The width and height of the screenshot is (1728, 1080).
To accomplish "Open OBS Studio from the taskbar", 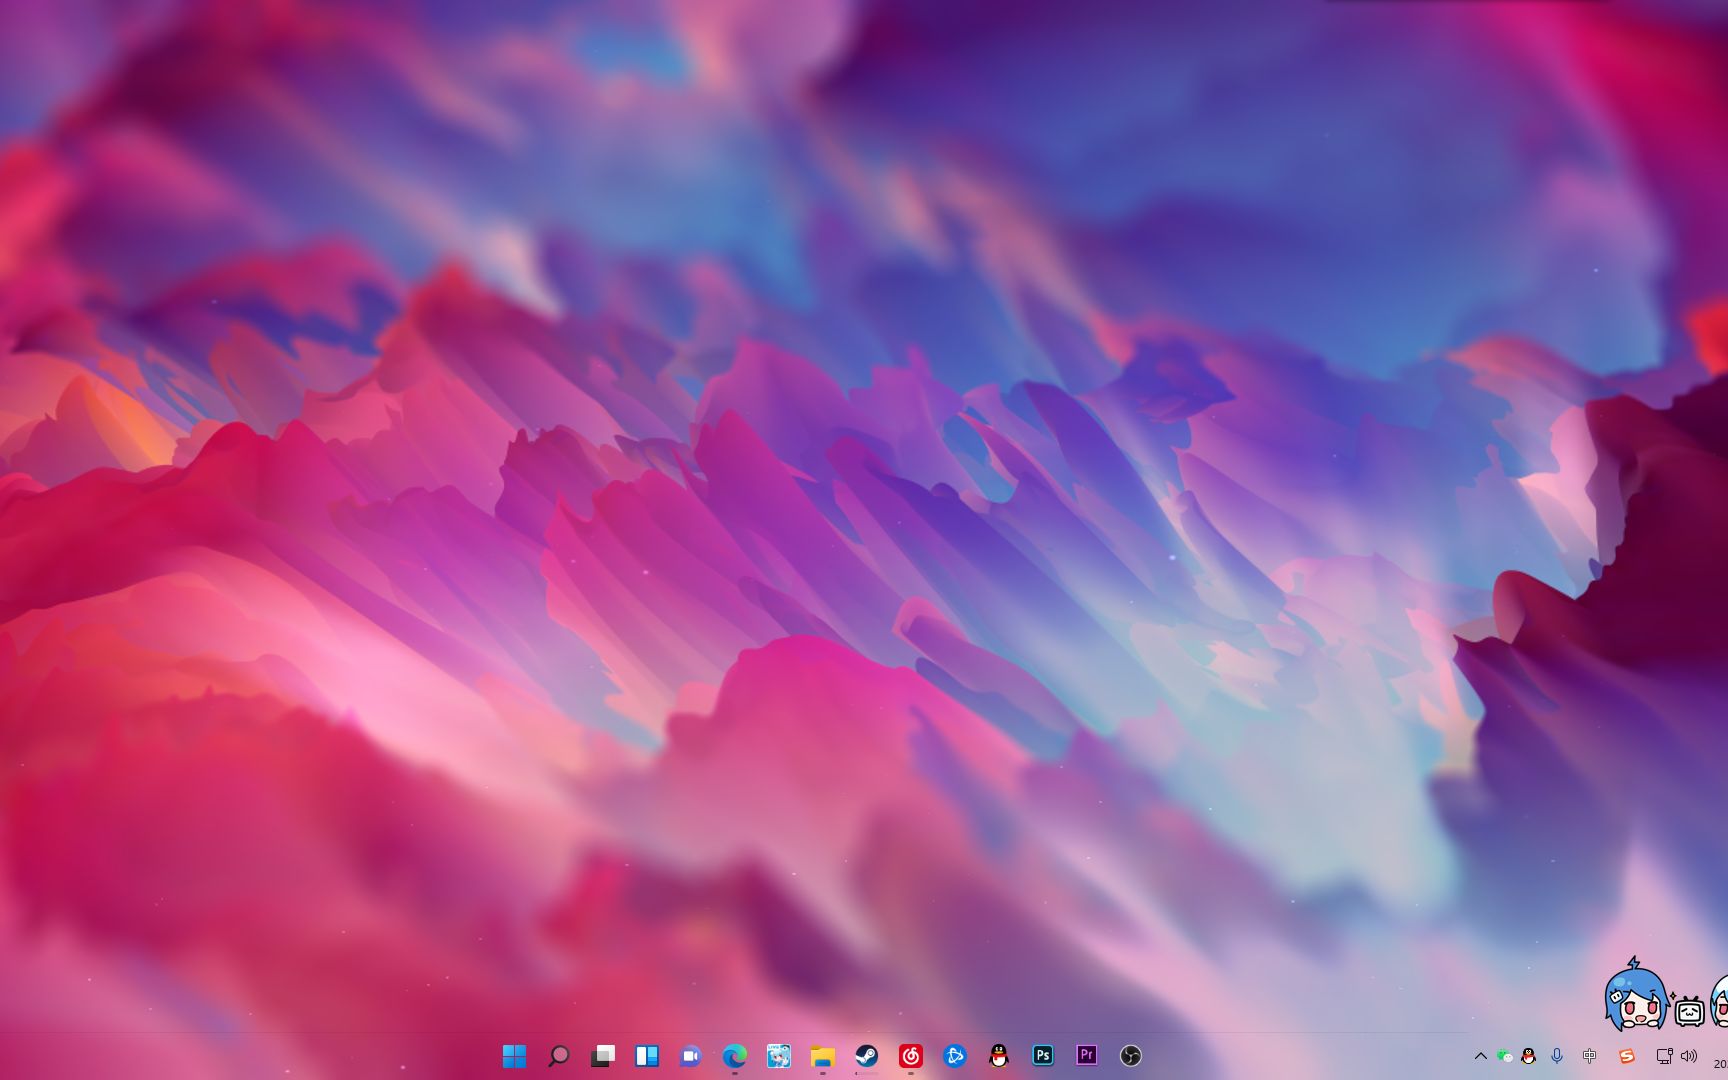I will click(1129, 1055).
